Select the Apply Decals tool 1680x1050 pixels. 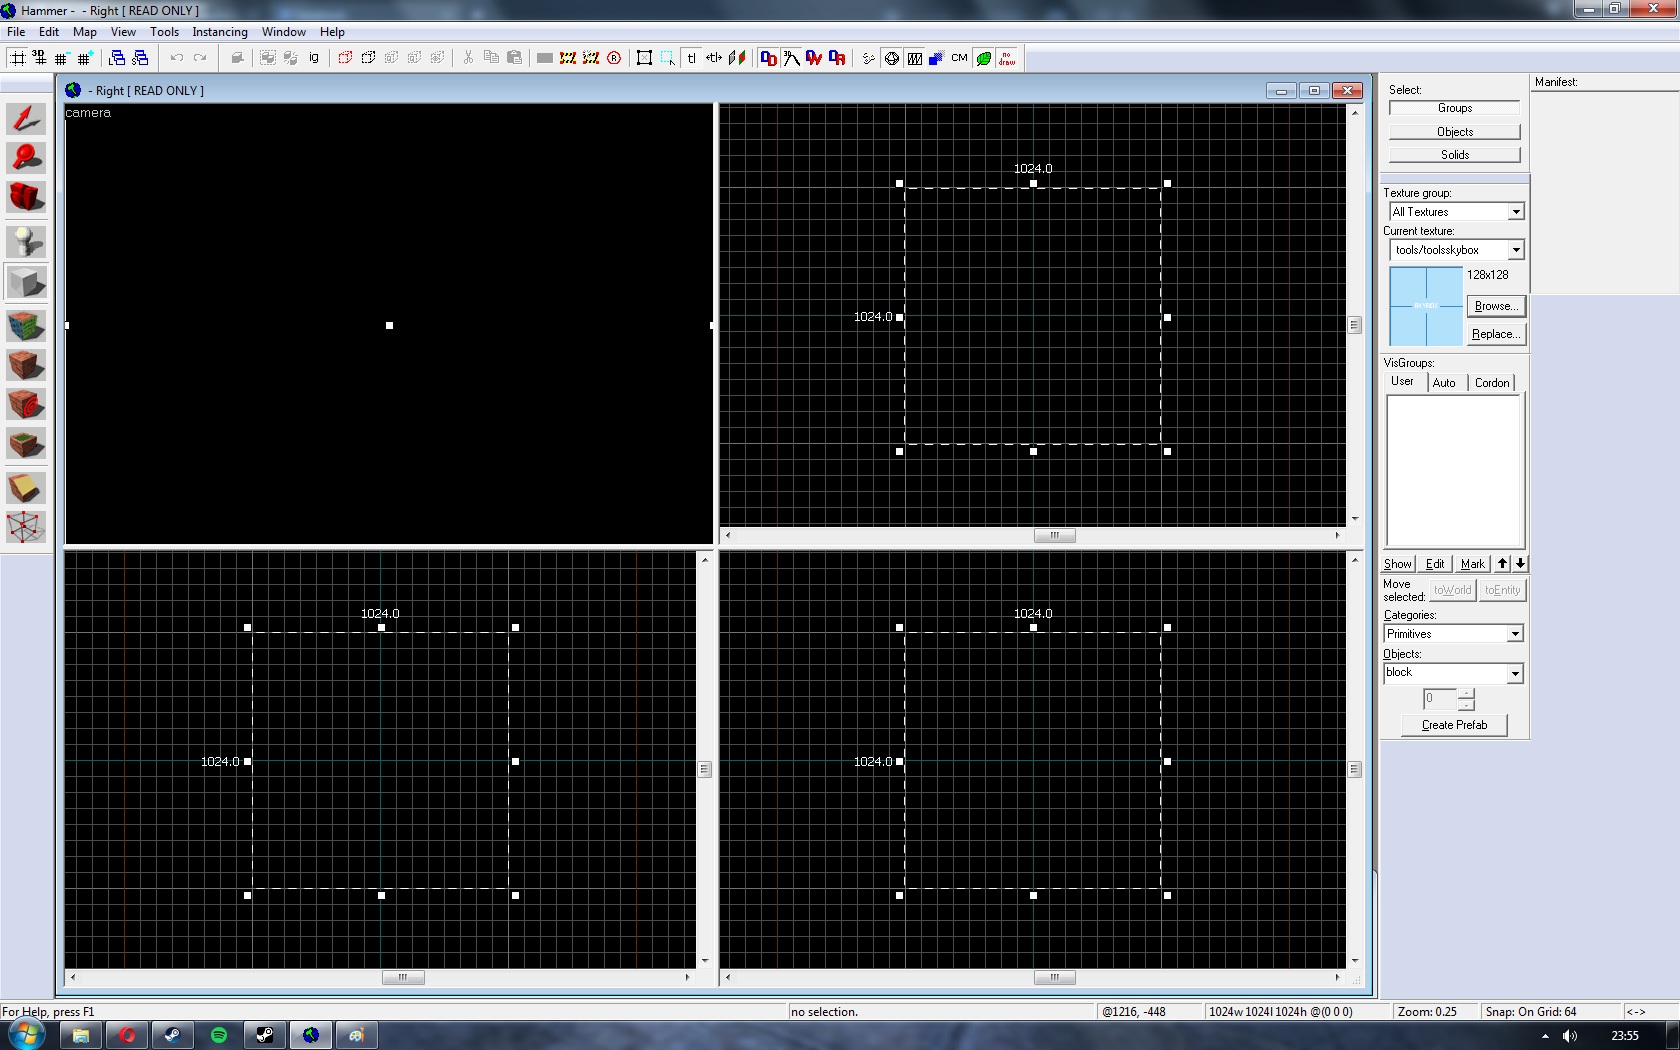pyautogui.click(x=26, y=404)
